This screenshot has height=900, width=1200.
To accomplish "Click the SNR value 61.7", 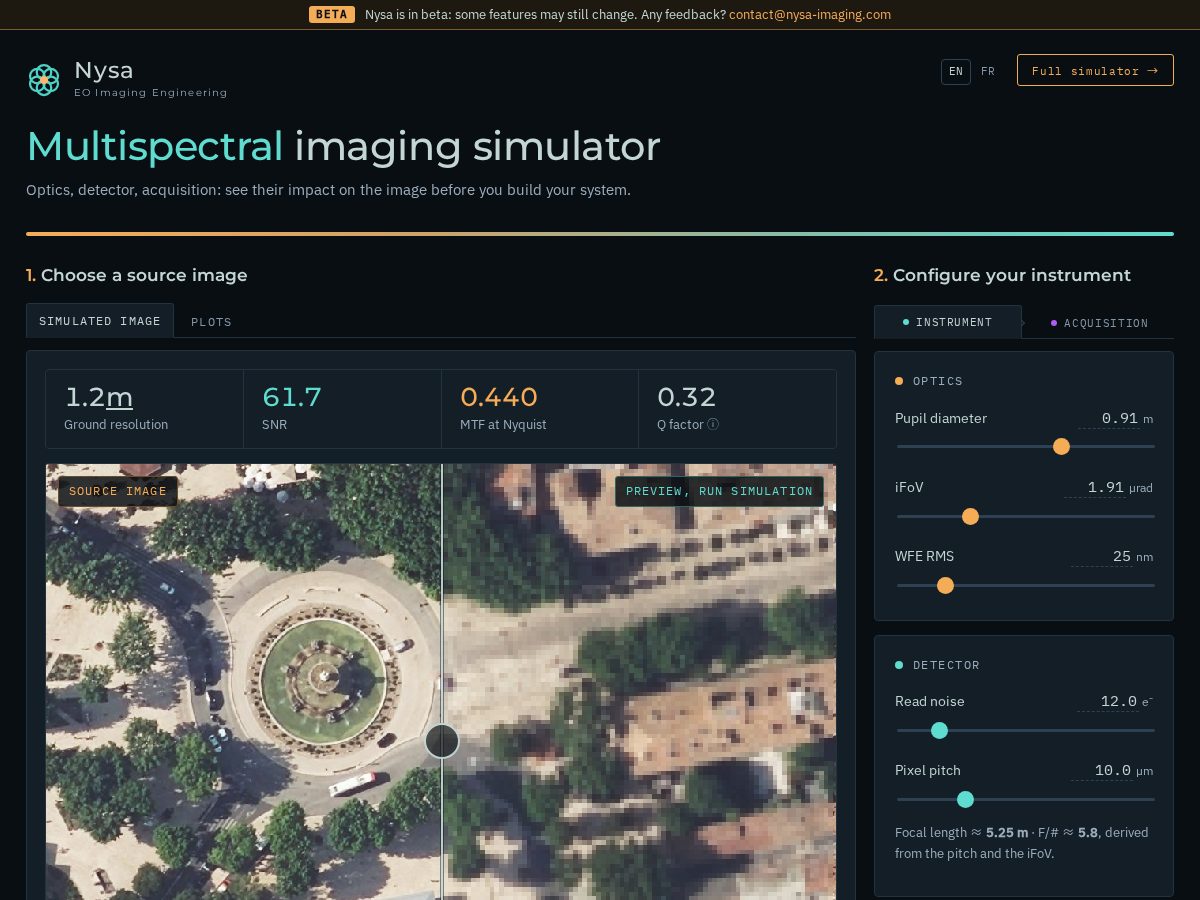I will 292,397.
